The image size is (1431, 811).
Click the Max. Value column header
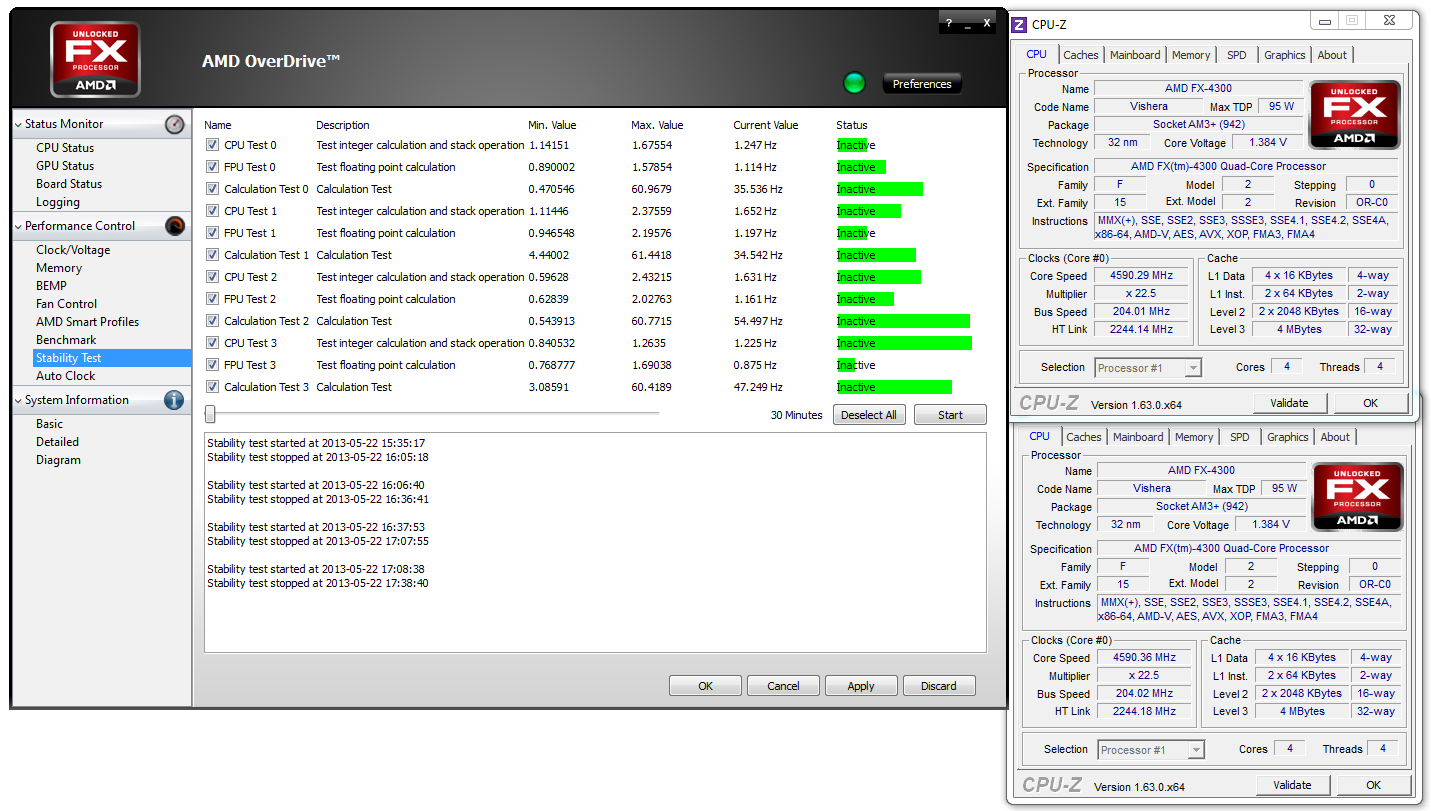[x=657, y=125]
